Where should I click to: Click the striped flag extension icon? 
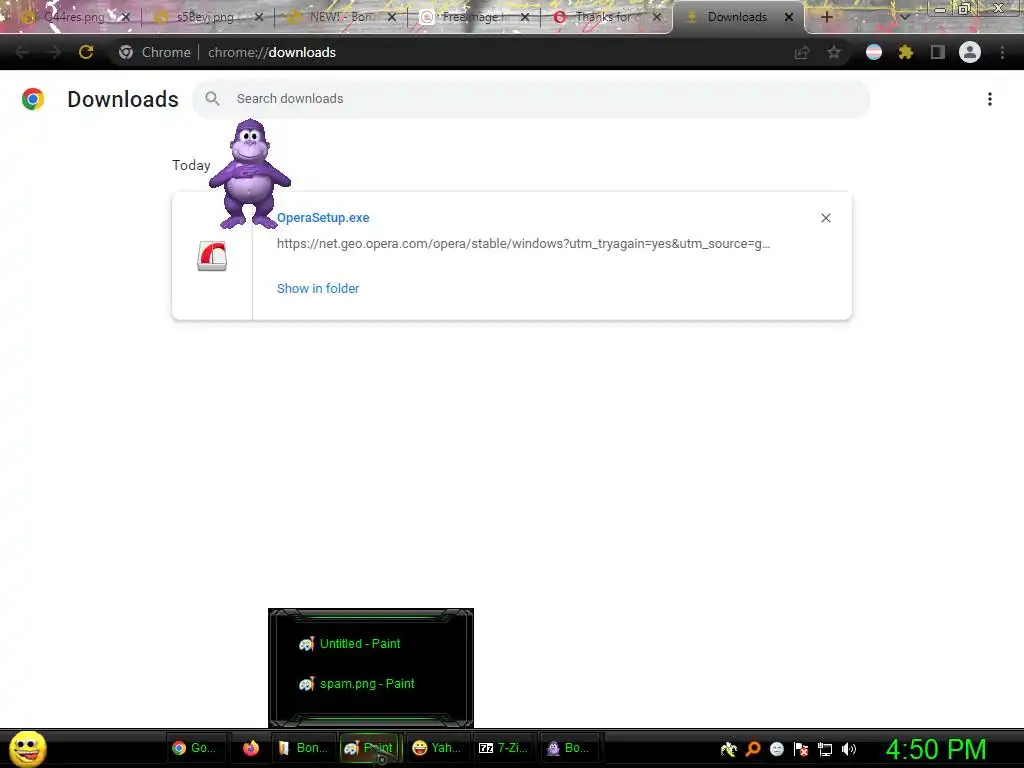tap(874, 52)
